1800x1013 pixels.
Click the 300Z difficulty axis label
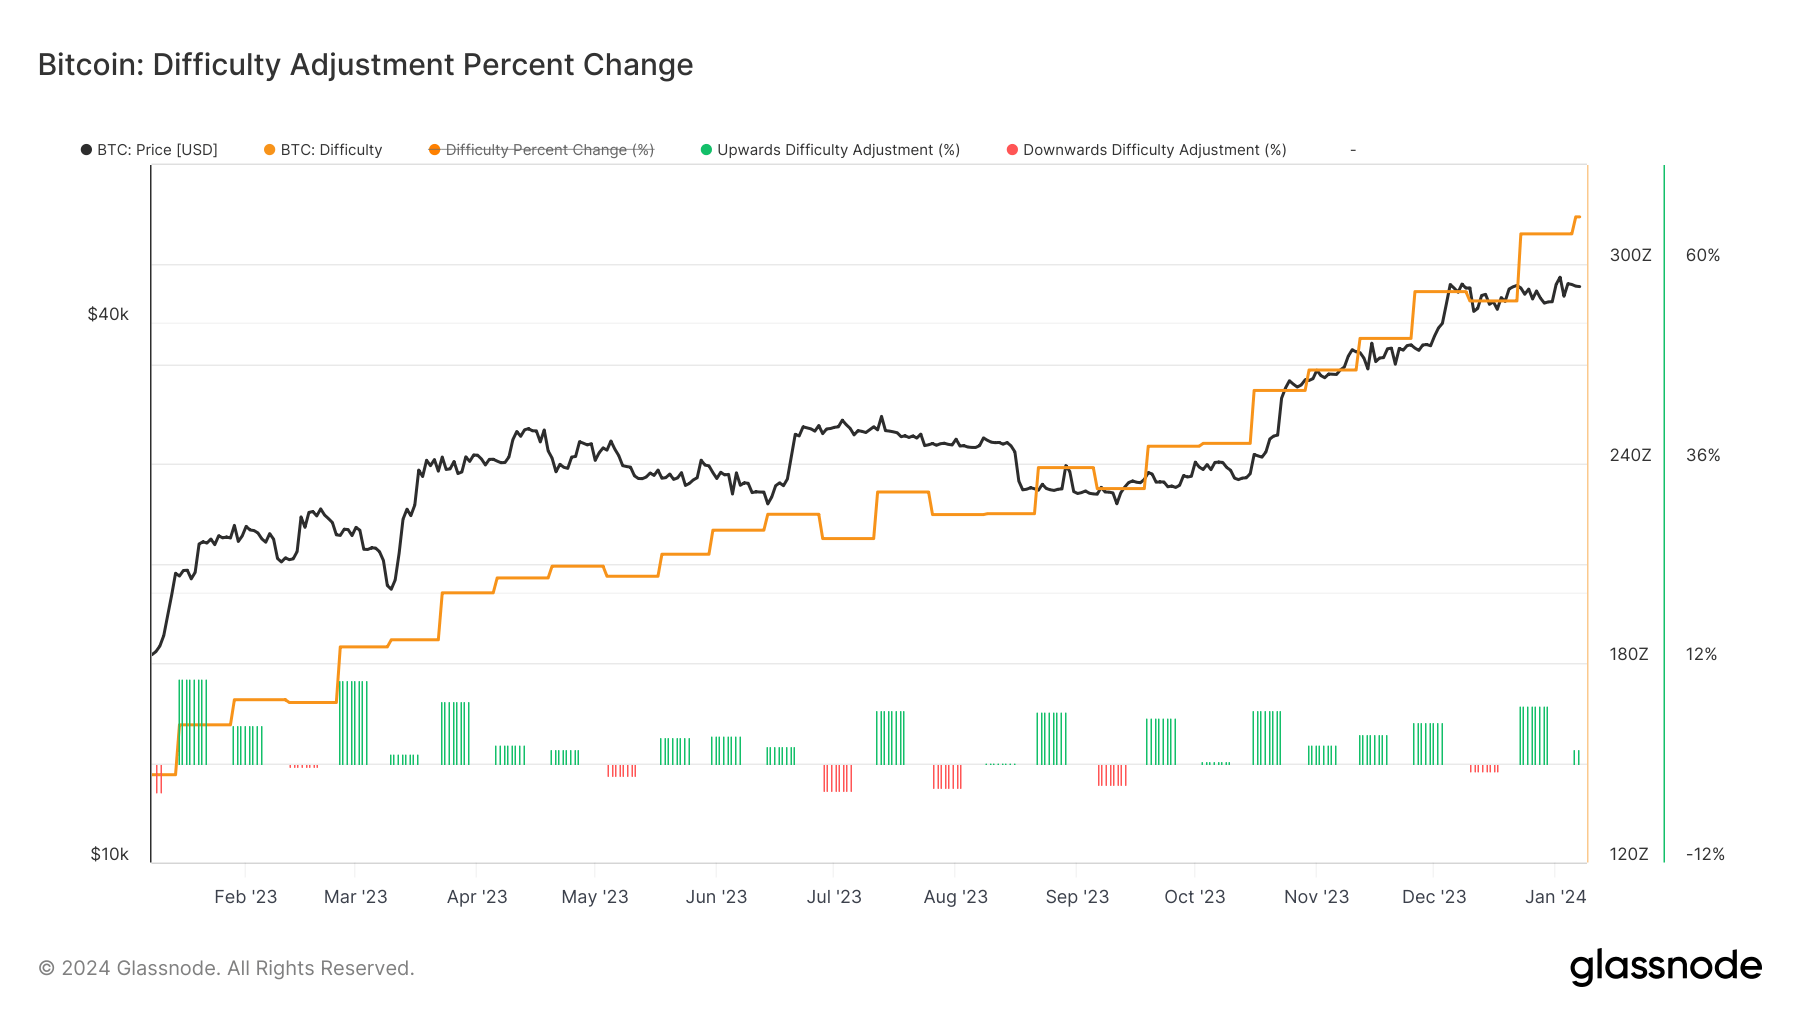click(1630, 255)
